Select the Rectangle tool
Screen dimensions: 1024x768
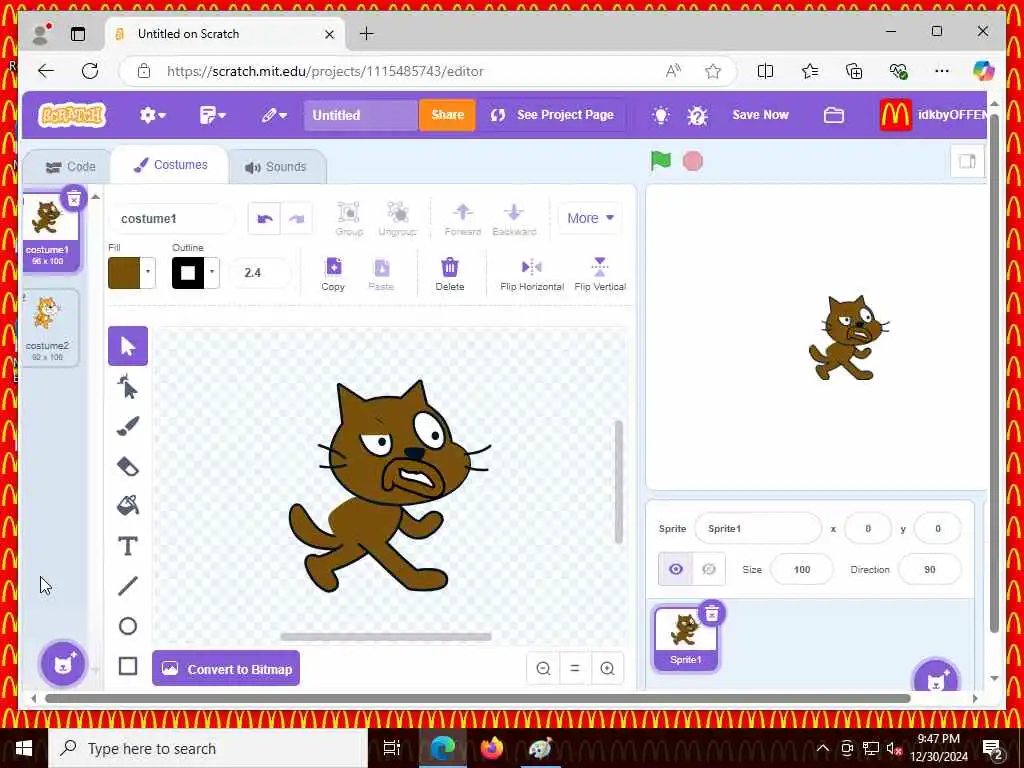point(127,666)
